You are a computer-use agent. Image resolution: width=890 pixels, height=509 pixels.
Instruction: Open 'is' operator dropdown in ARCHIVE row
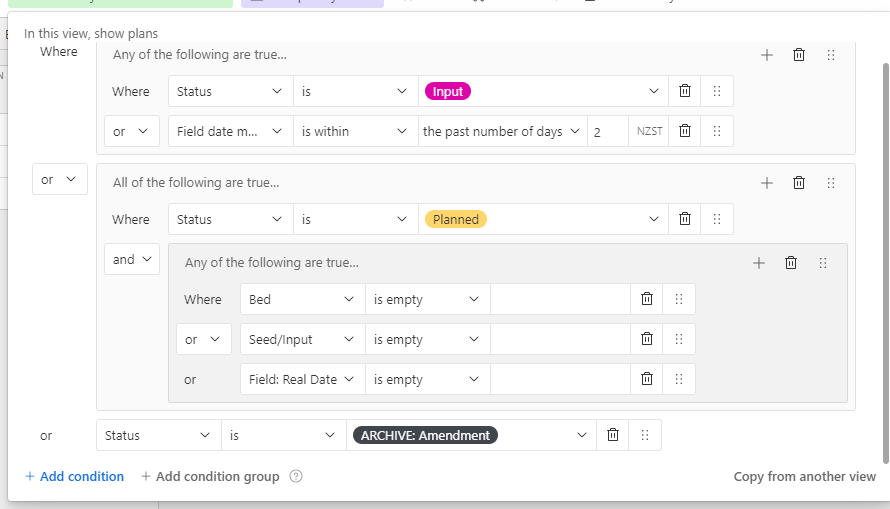[283, 435]
